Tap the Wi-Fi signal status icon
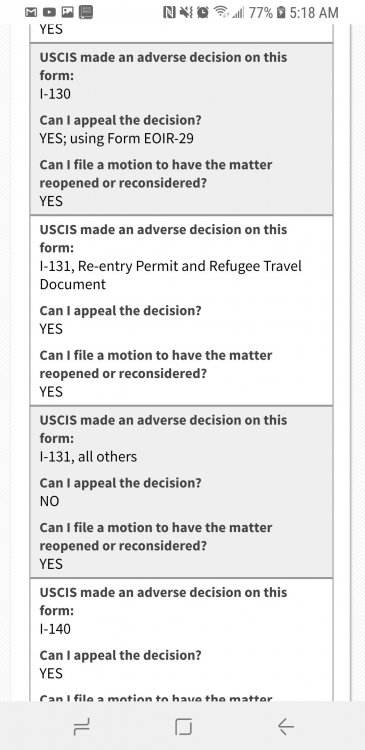Image resolution: width=365 pixels, height=750 pixels. pos(221,12)
